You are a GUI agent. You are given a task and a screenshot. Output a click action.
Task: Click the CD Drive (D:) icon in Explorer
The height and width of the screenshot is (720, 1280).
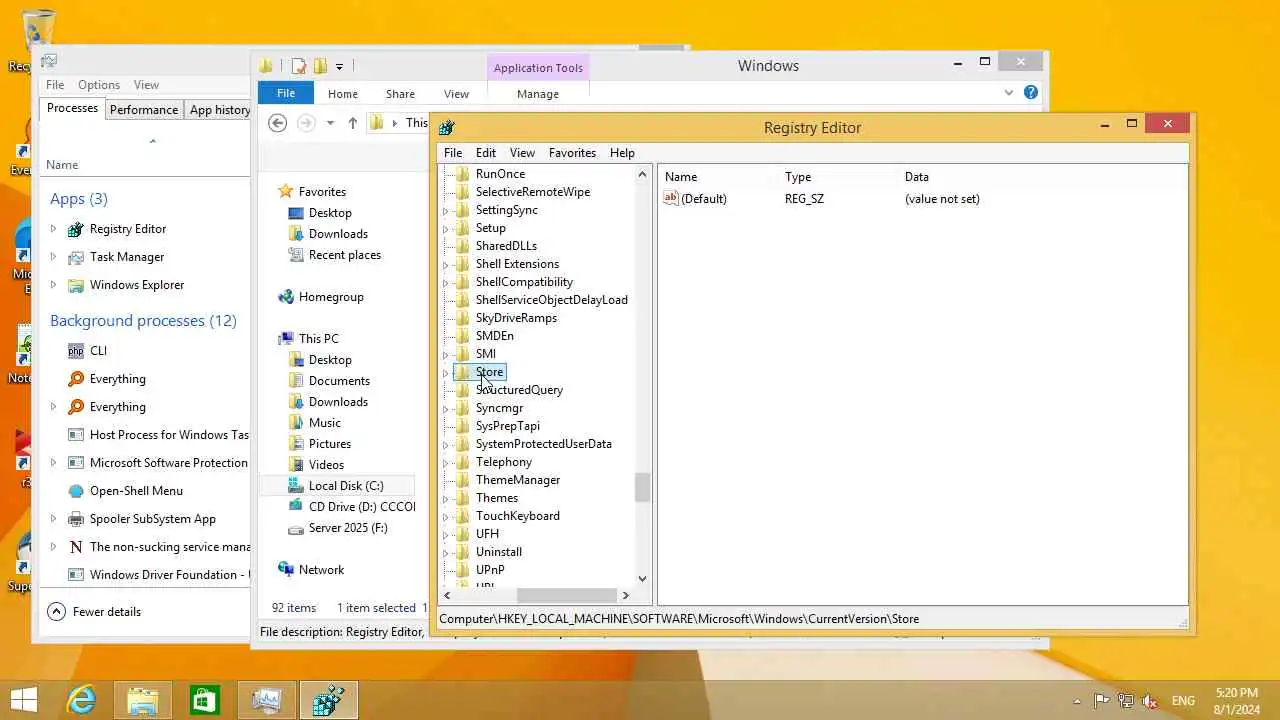pyautogui.click(x=295, y=506)
